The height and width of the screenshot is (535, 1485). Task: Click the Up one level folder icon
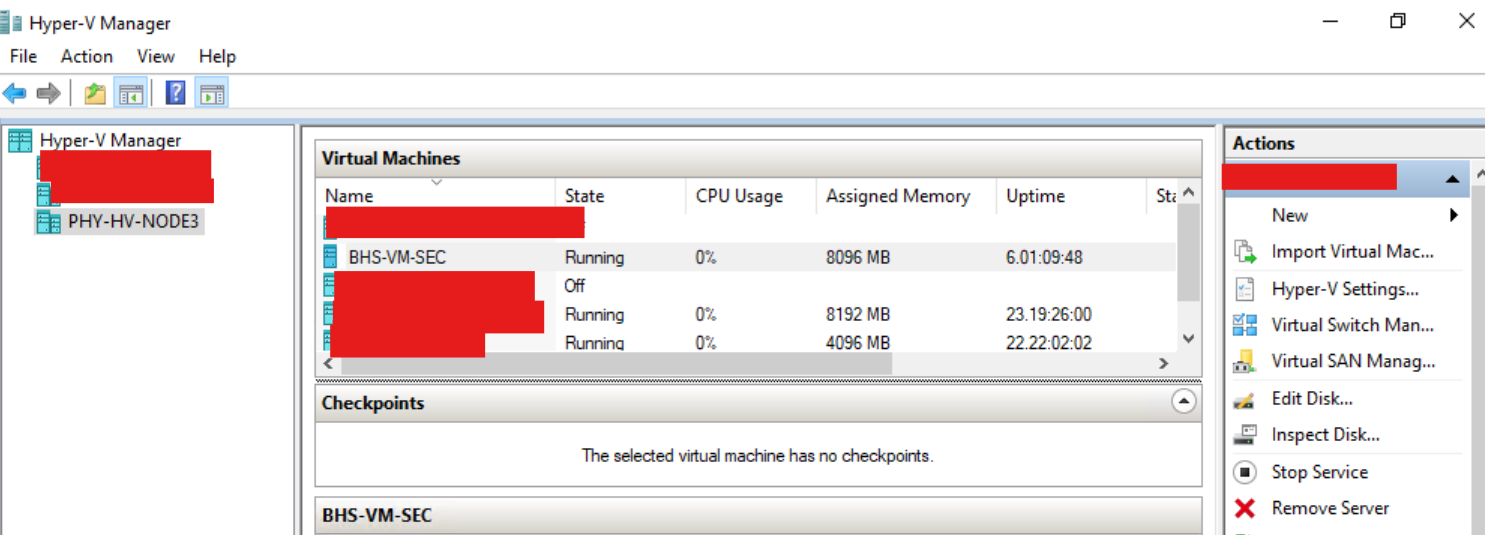[95, 94]
